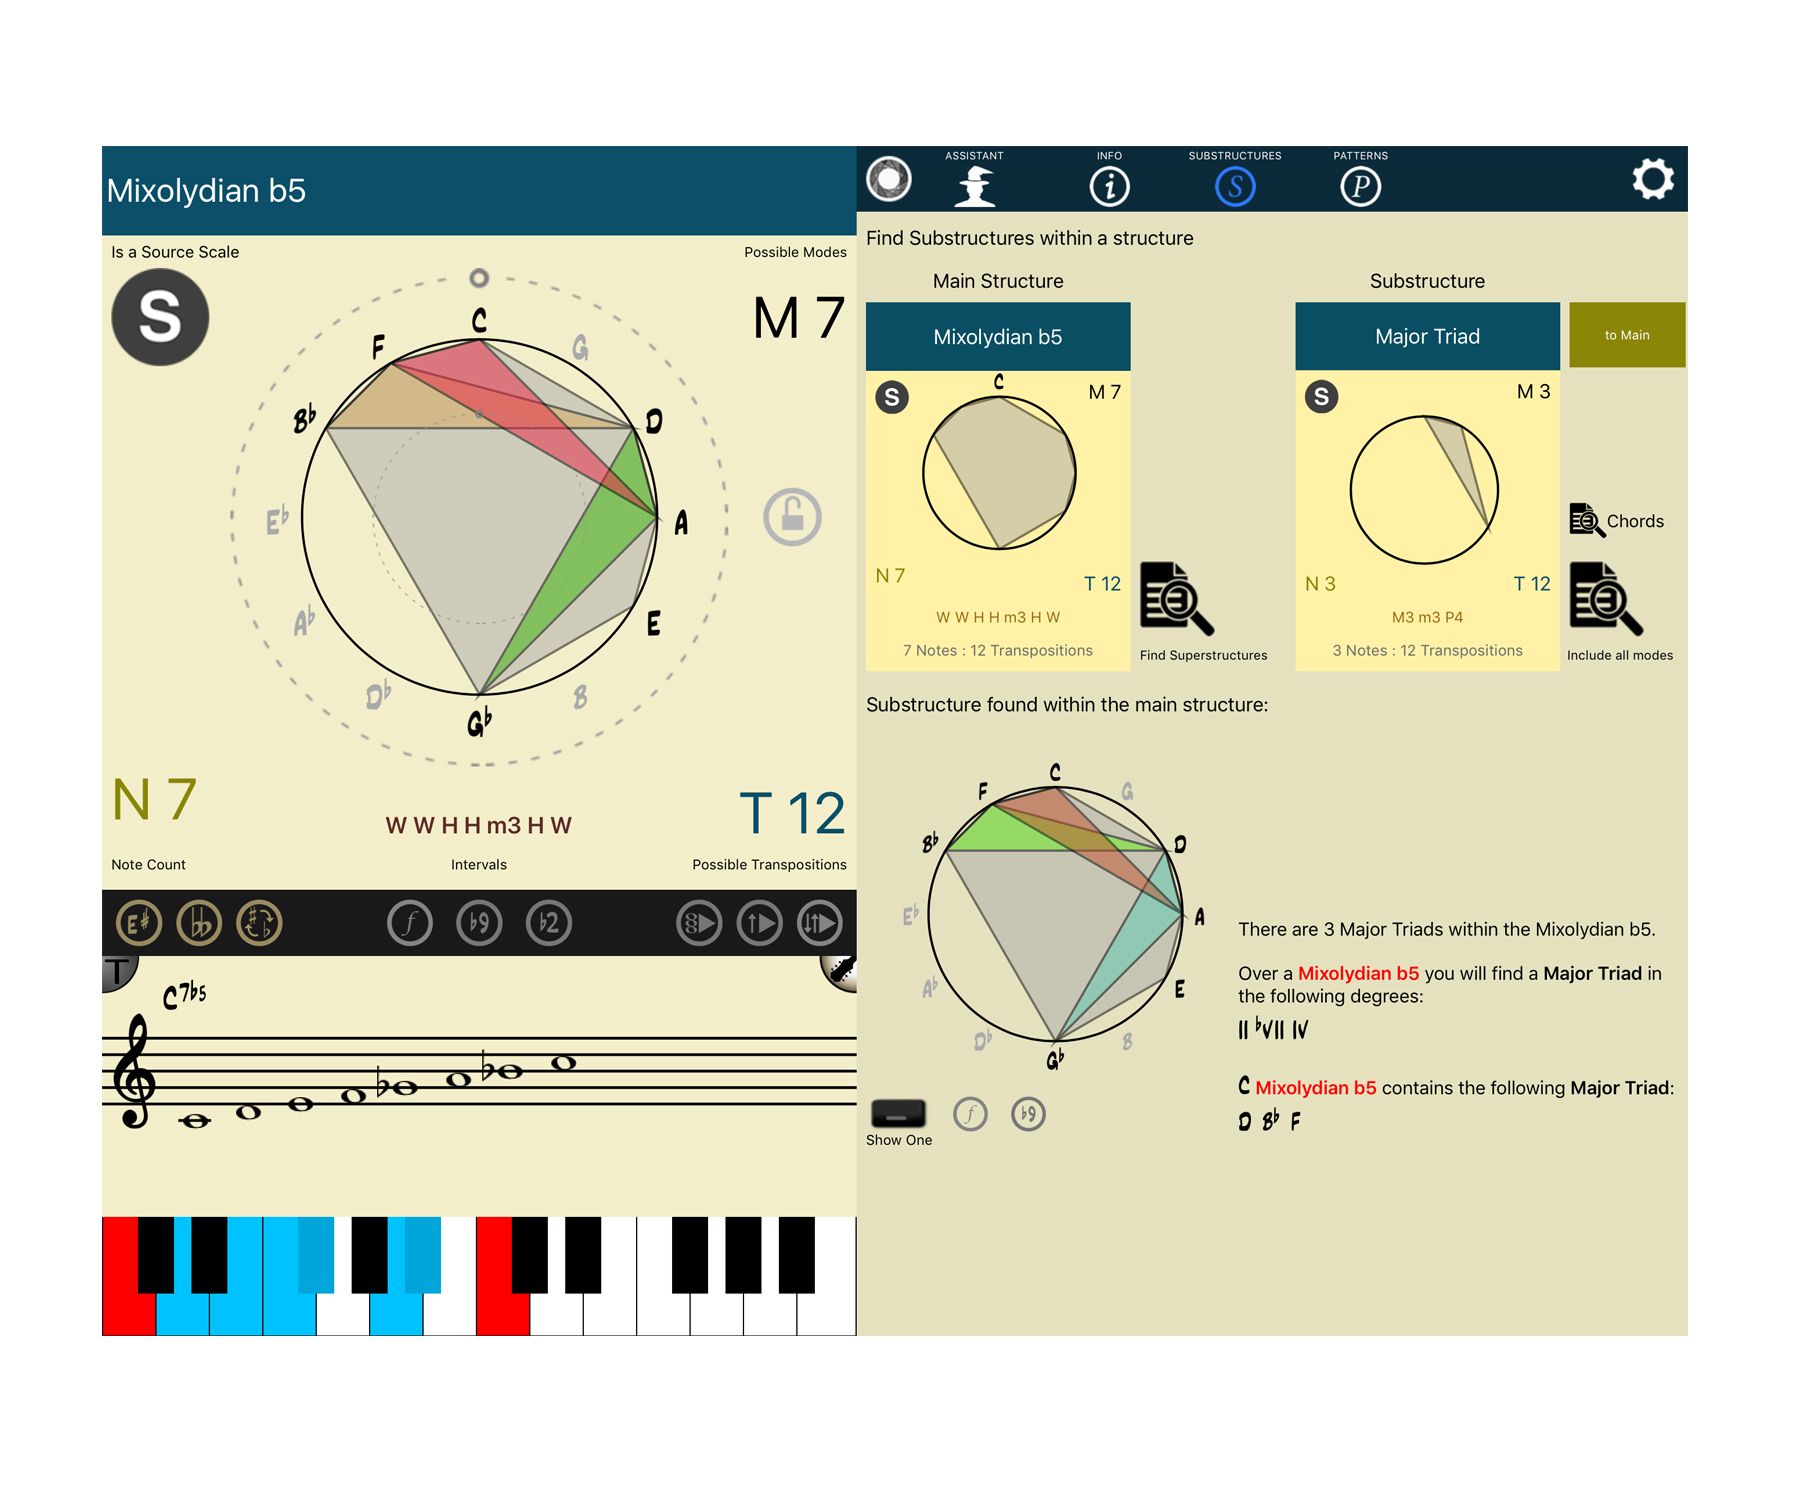
Task: Click the T 12 transpositions value
Action: point(792,813)
